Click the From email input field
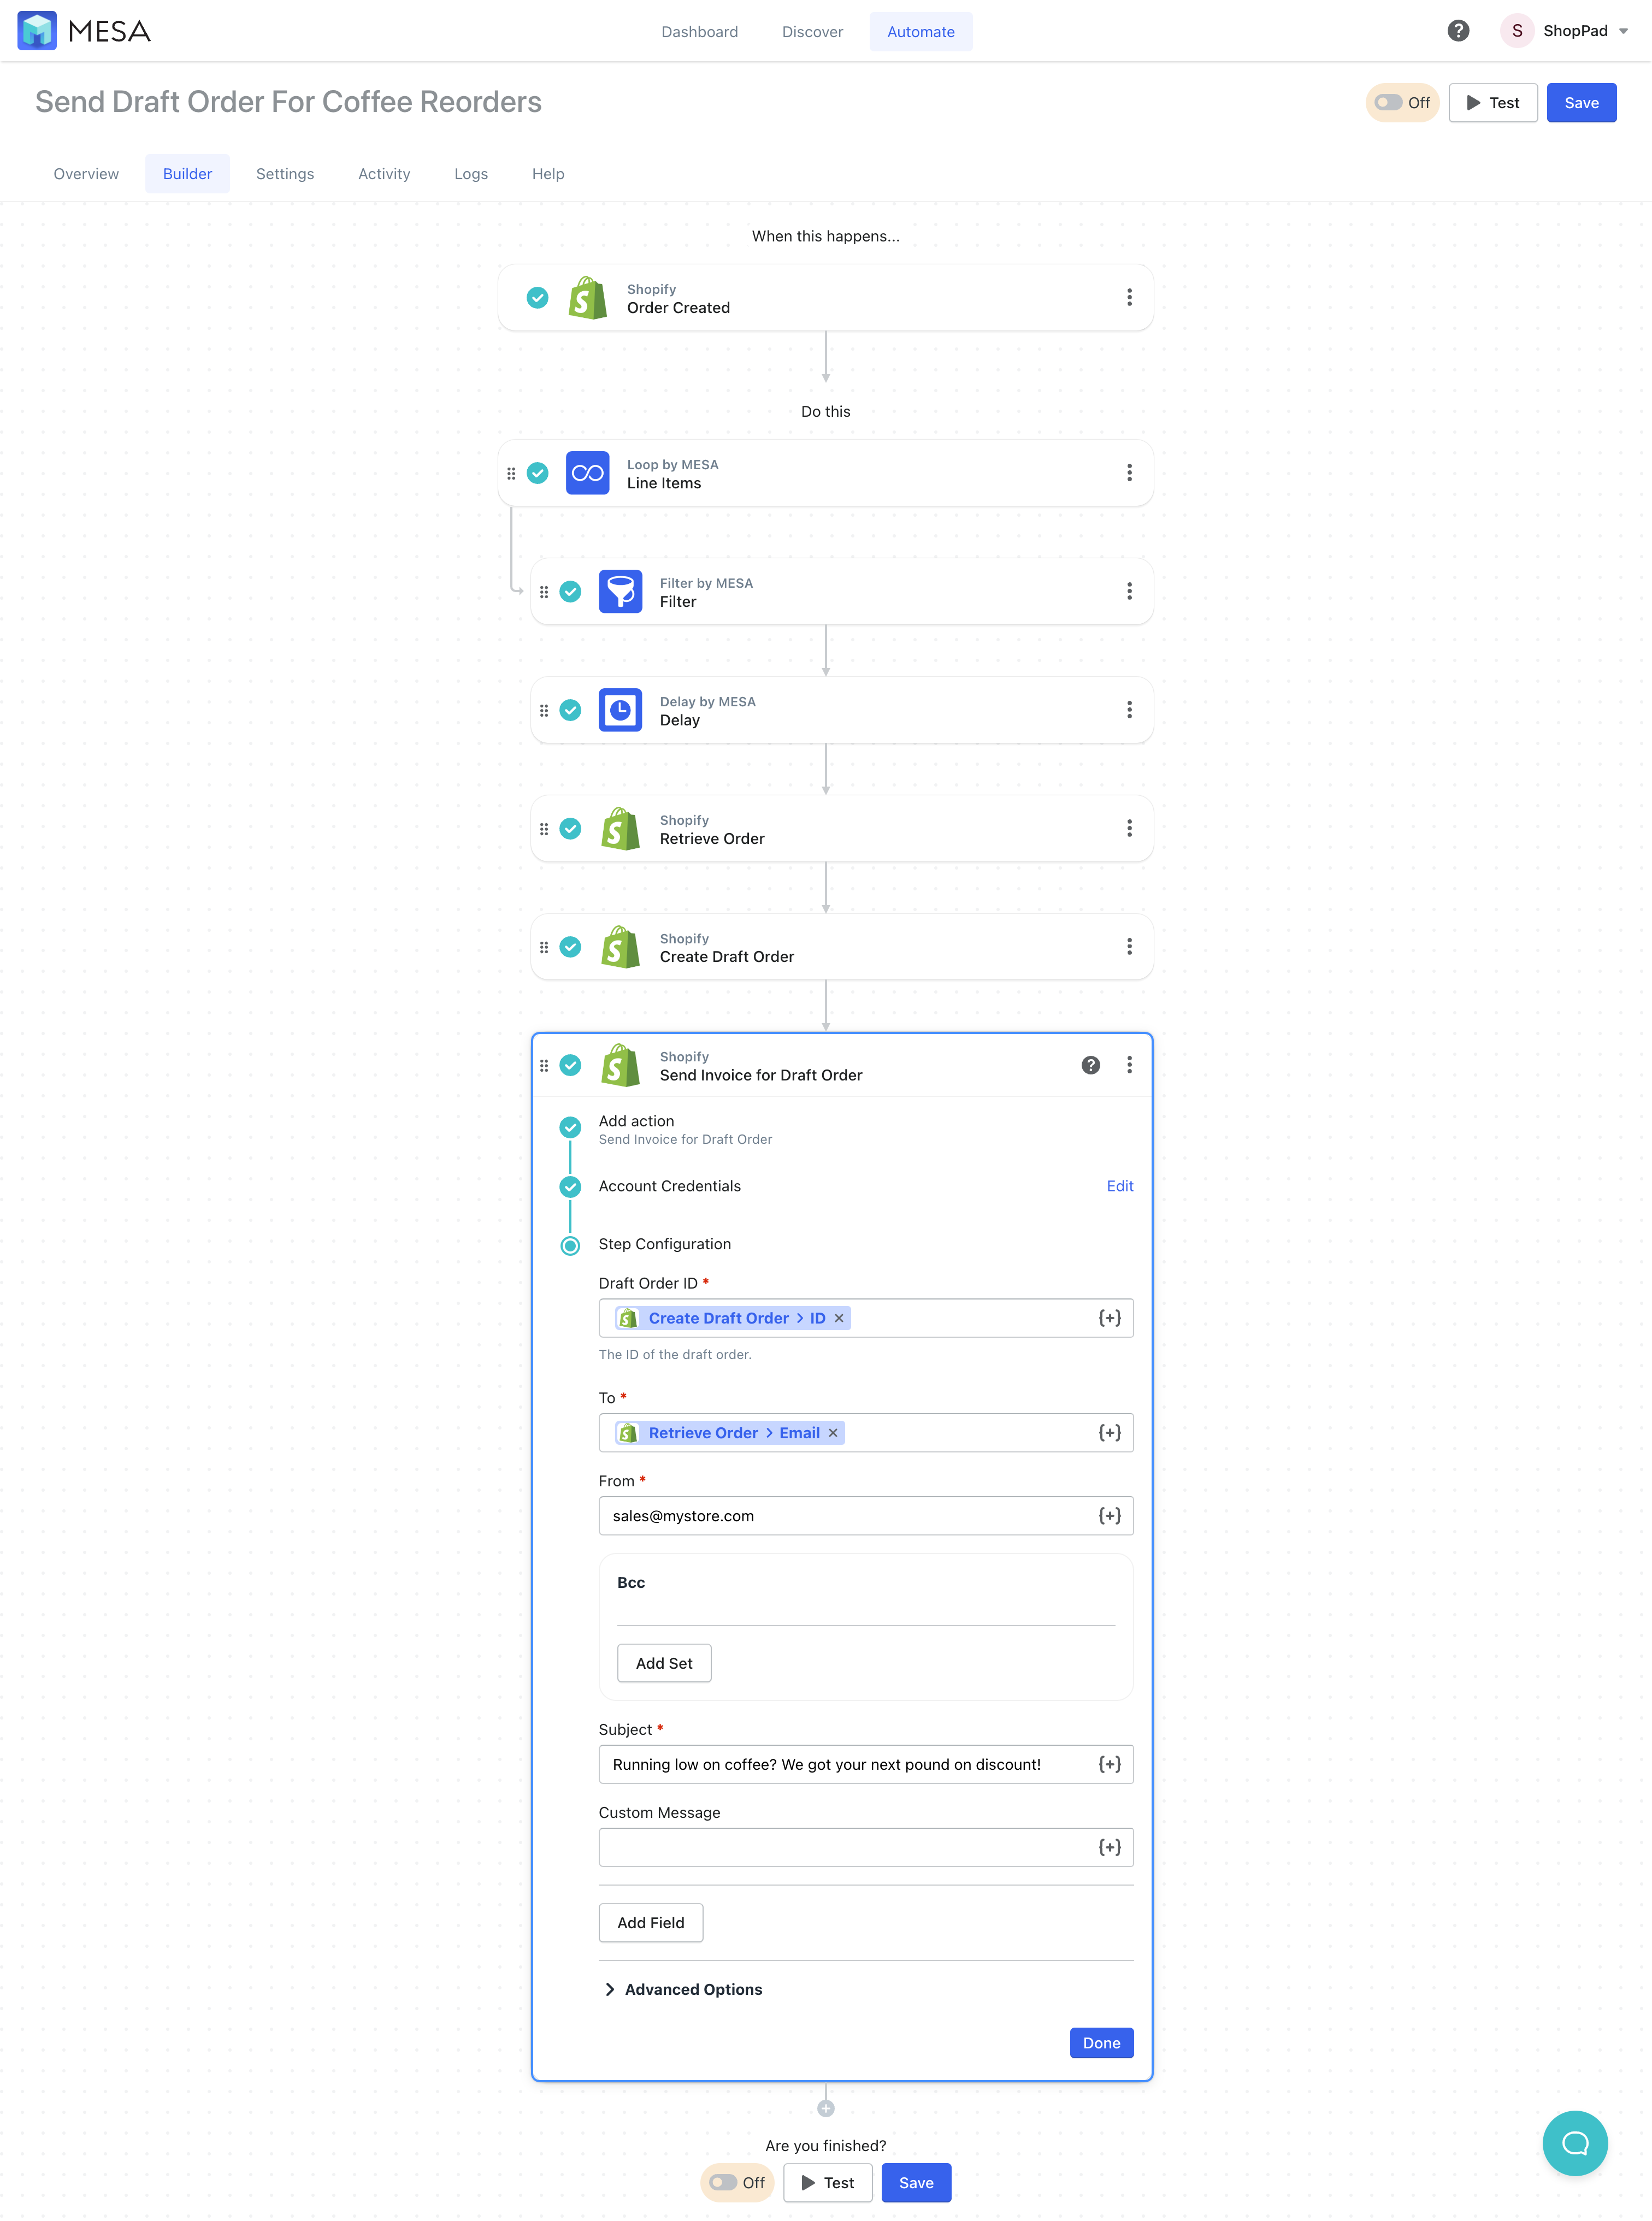The height and width of the screenshot is (2221, 1652). point(865,1516)
